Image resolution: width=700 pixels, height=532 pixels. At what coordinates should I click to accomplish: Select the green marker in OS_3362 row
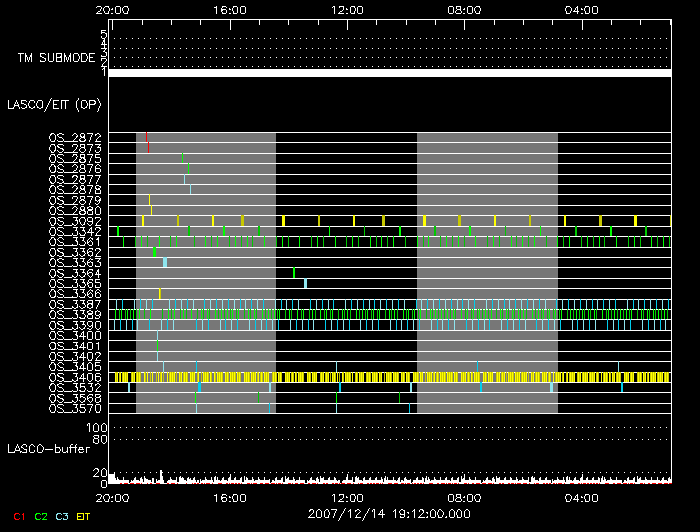[x=154, y=252]
